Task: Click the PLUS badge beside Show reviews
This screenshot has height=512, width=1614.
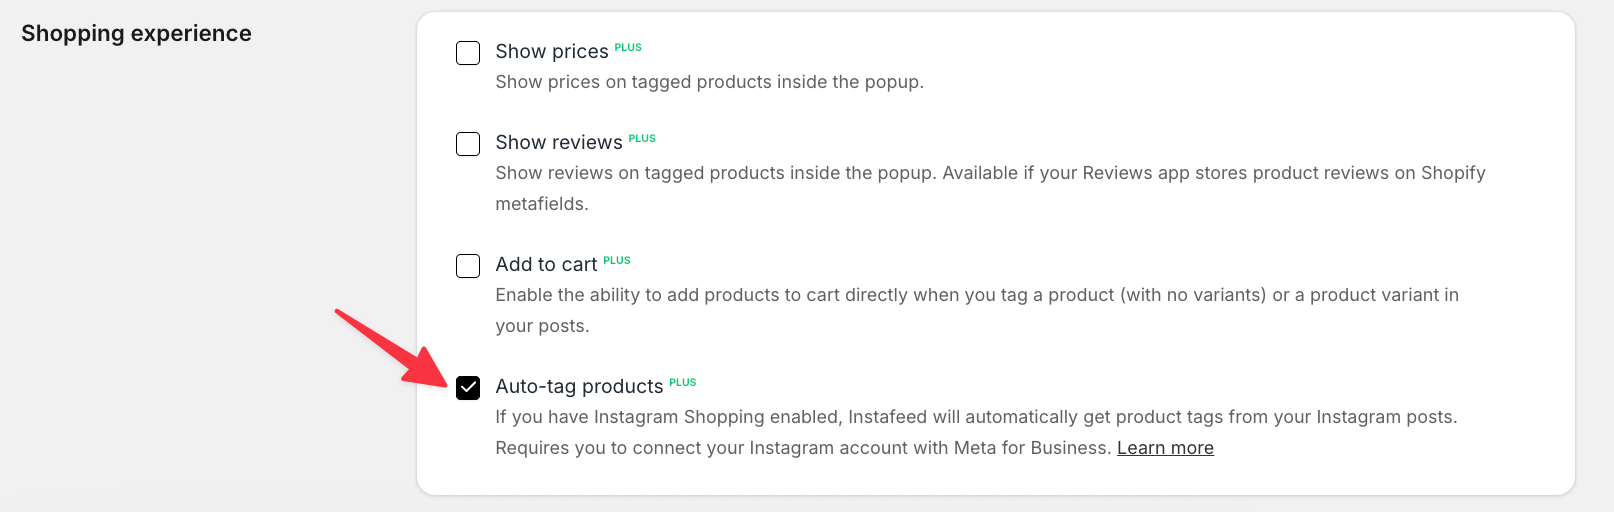Action: pyautogui.click(x=642, y=138)
